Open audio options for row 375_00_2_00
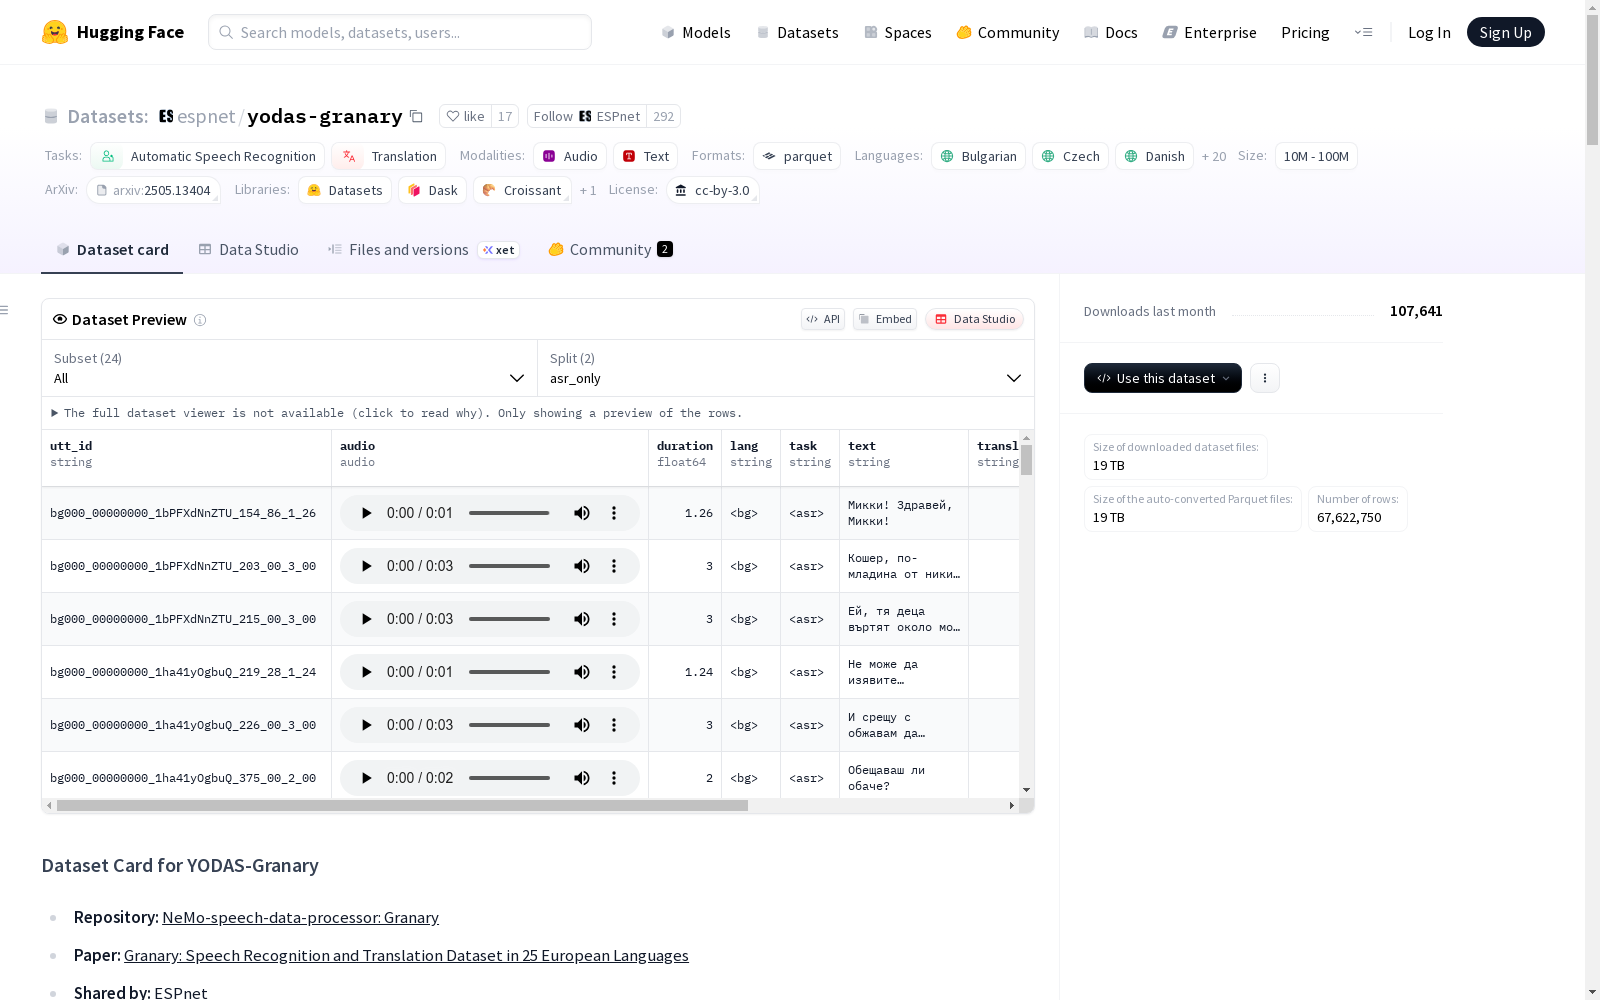 tap(614, 778)
